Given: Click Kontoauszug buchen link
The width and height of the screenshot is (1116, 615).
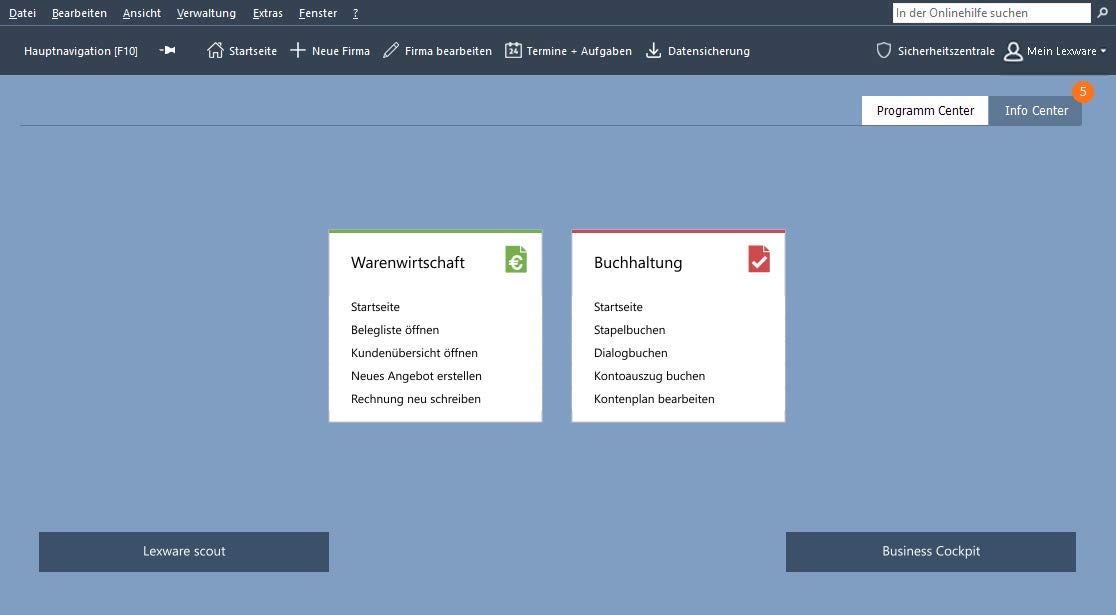Looking at the screenshot, I should 649,376.
